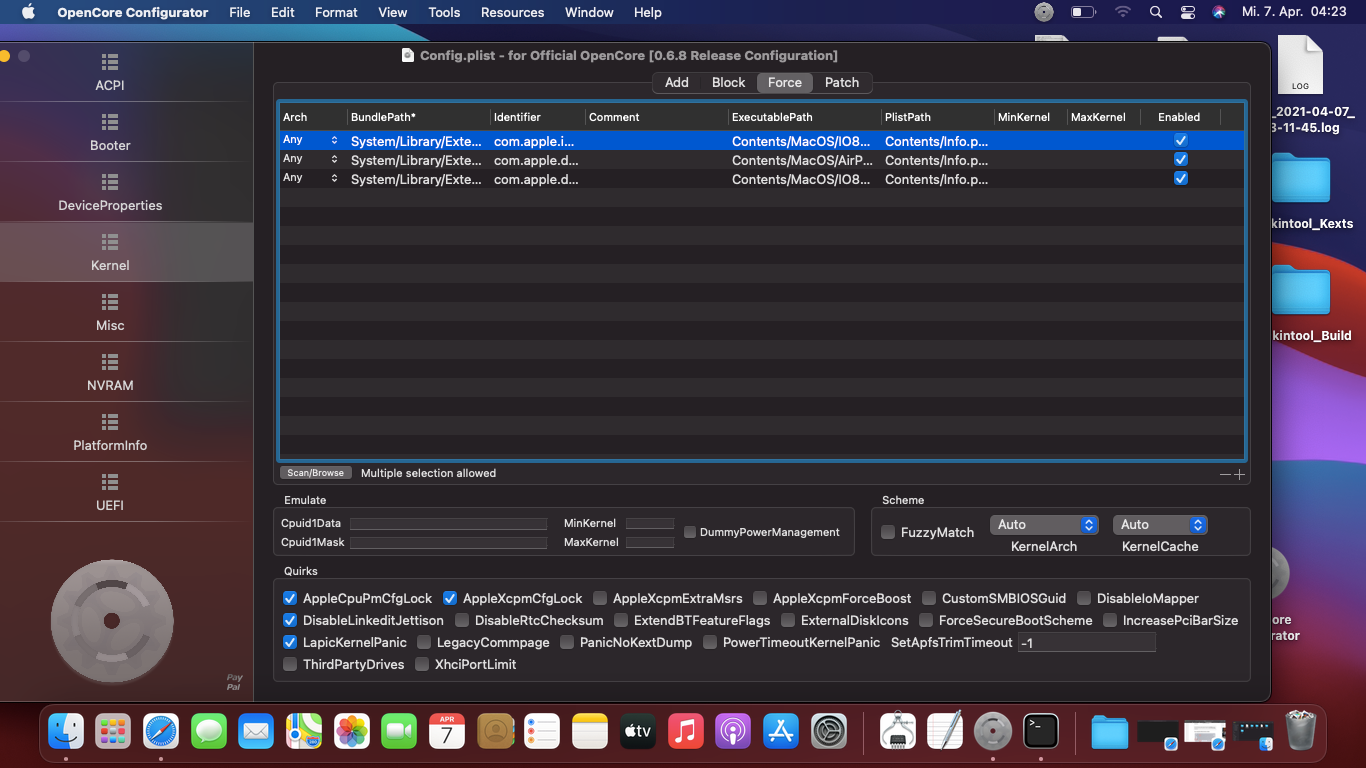Open Terminal from the Dock

(1041, 731)
